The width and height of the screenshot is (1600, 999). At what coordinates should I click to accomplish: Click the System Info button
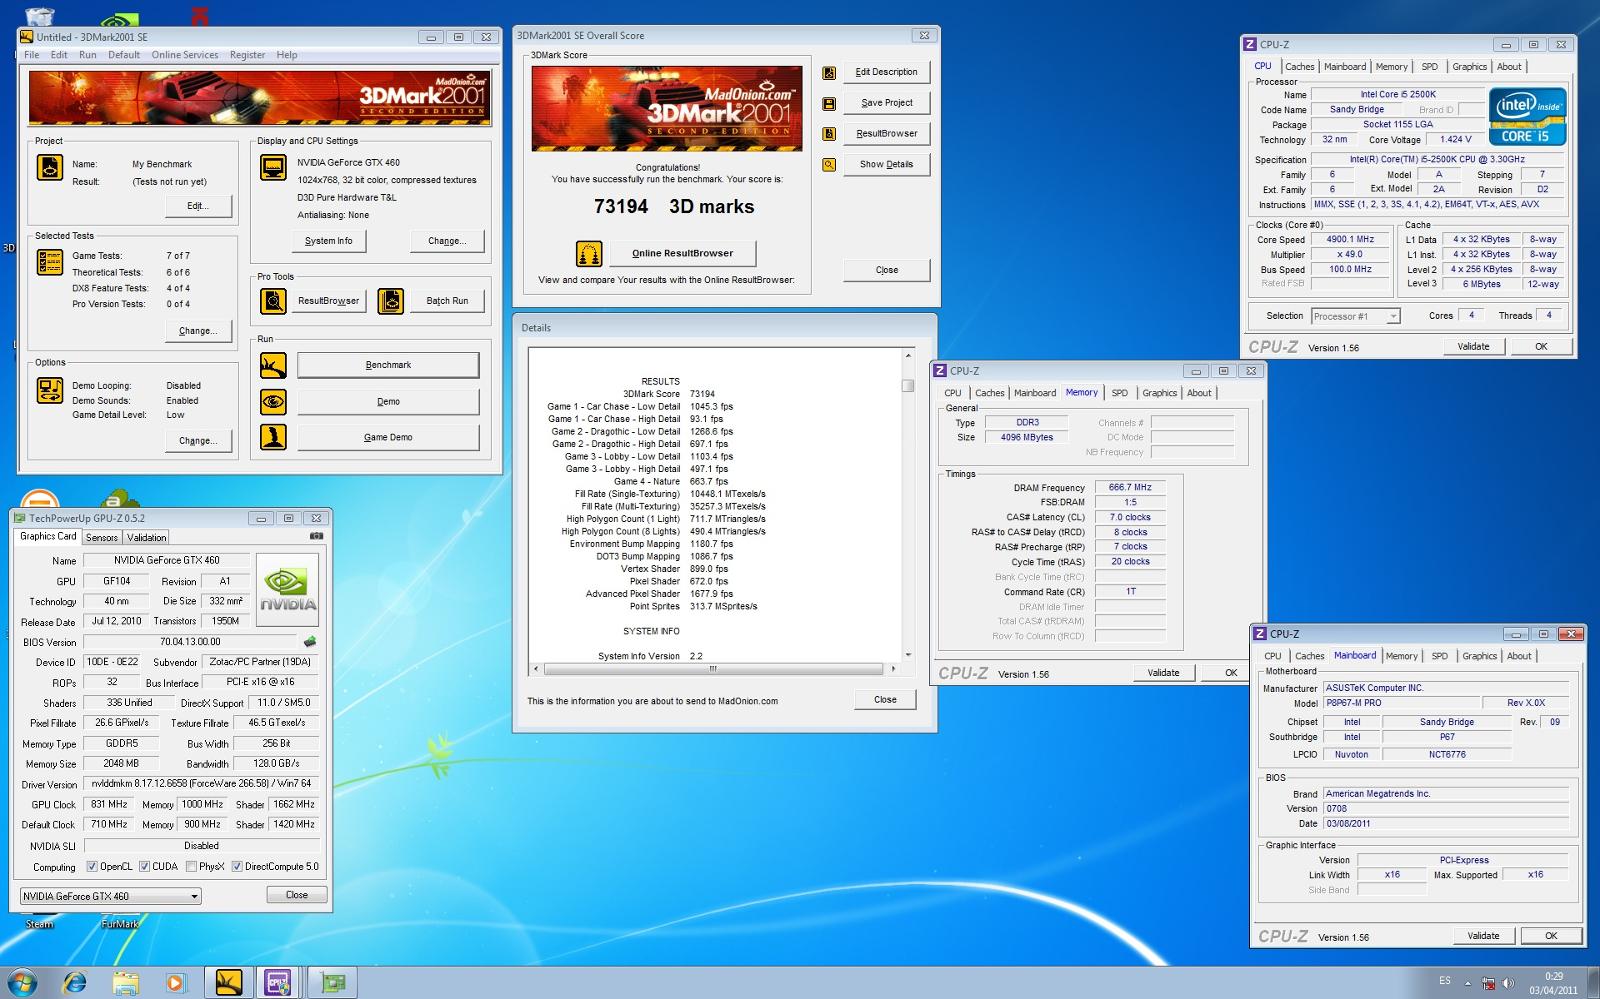click(328, 241)
